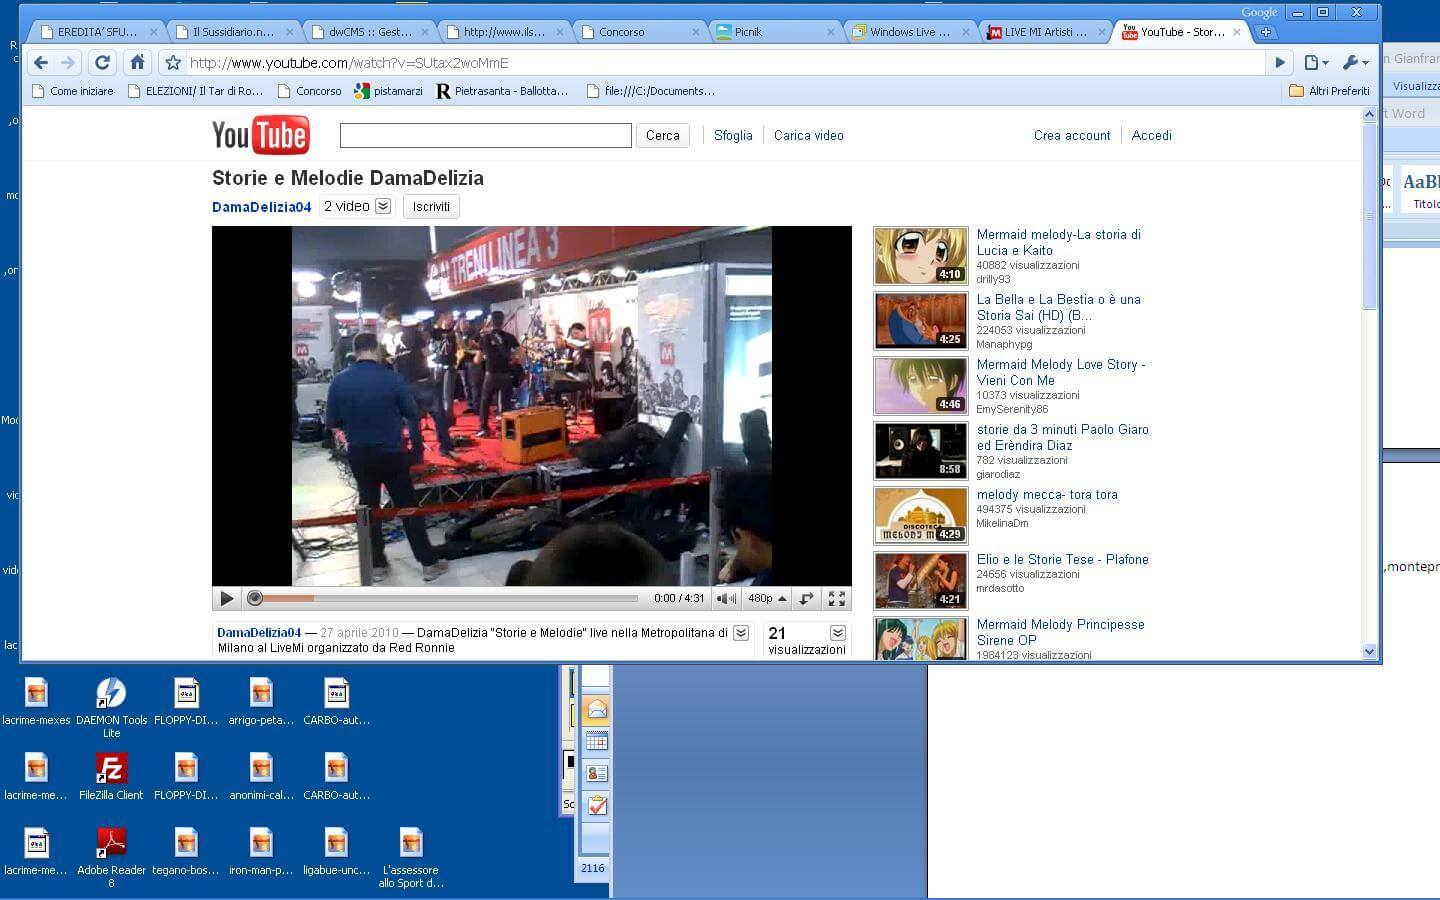This screenshot has width=1440, height=900.
Task: Open La Bella e La Bestia video thumbnail
Action: point(921,320)
